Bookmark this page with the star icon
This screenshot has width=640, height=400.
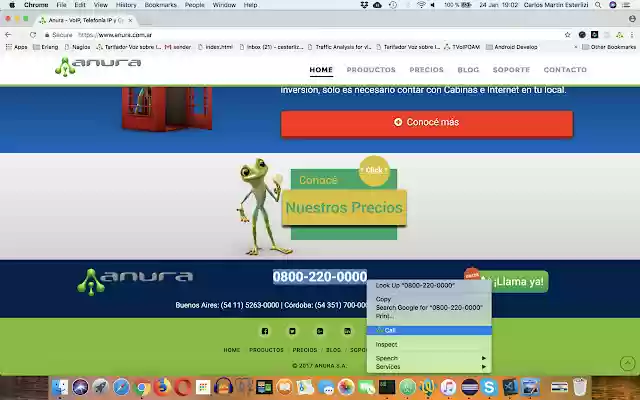tap(567, 35)
